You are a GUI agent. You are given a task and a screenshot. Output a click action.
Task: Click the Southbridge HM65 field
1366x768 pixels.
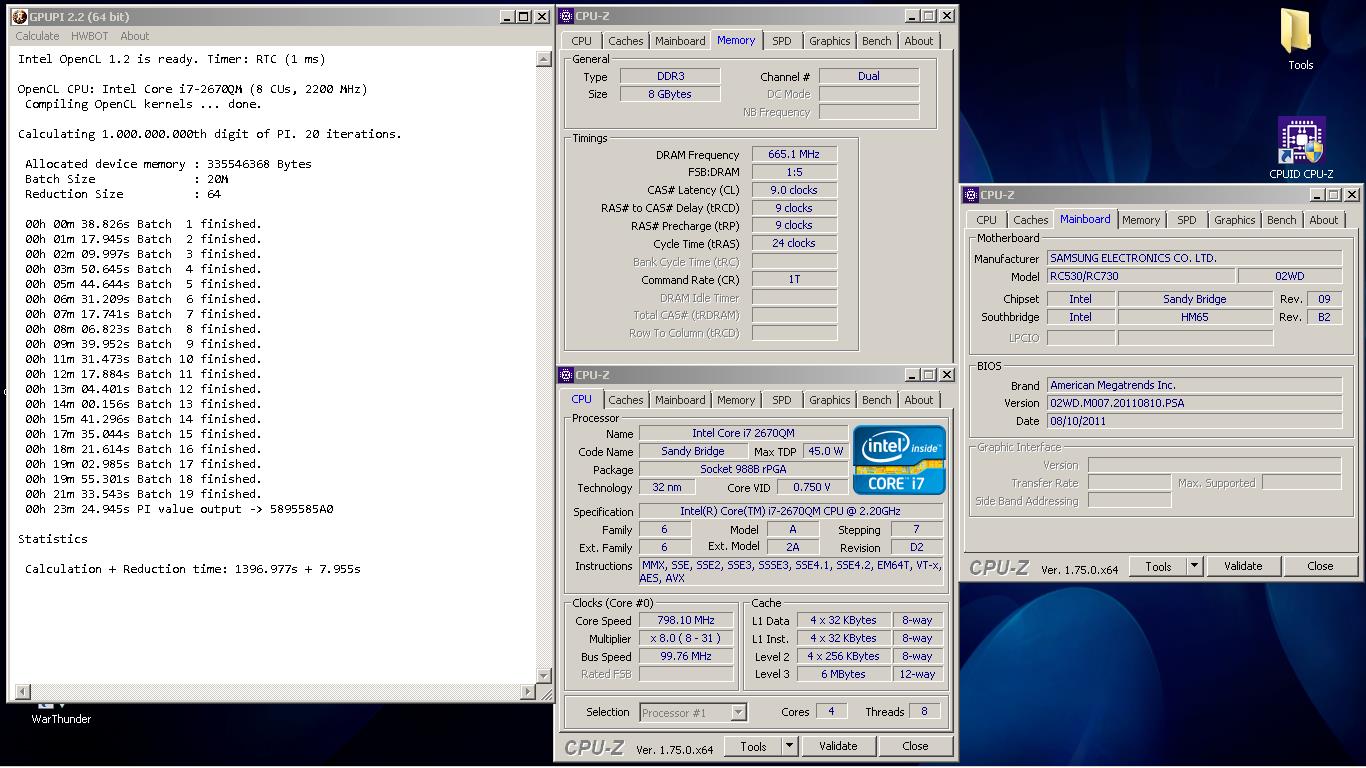tap(1194, 317)
